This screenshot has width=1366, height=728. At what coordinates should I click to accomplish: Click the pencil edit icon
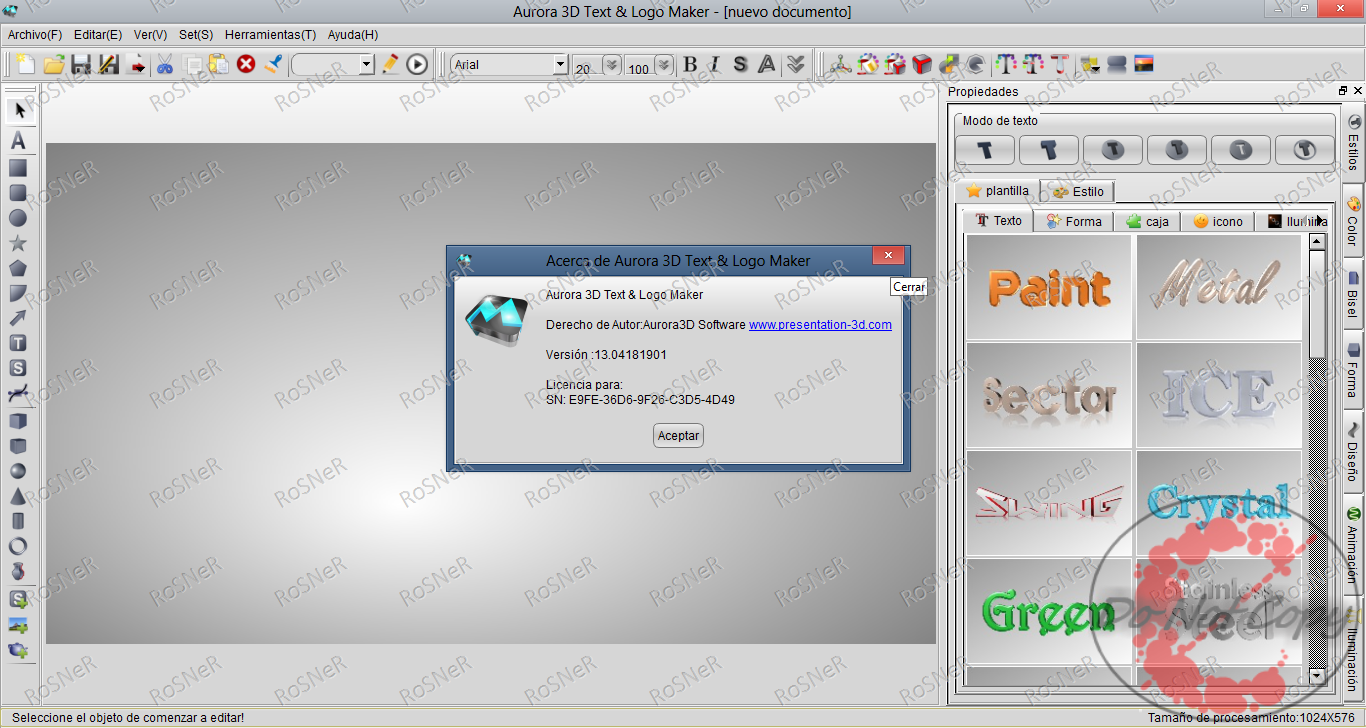390,65
